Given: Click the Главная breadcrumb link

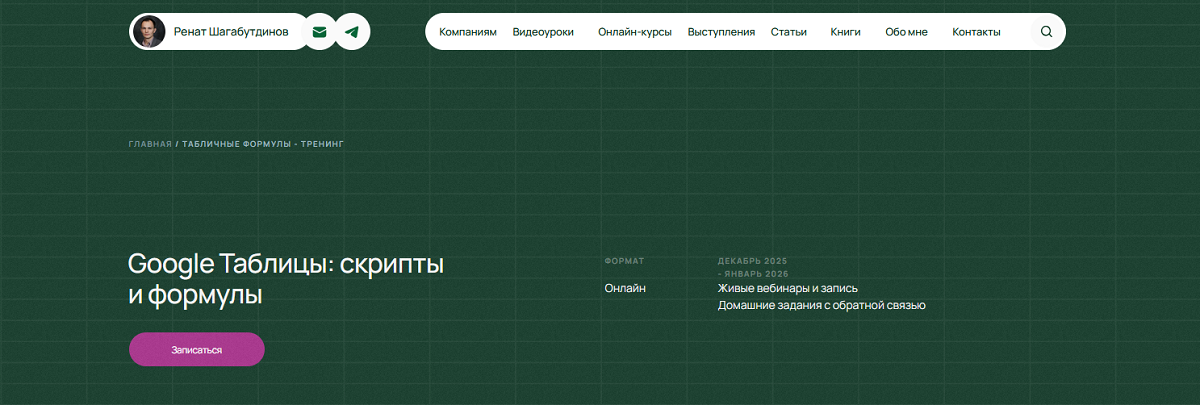Looking at the screenshot, I should pyautogui.click(x=150, y=144).
